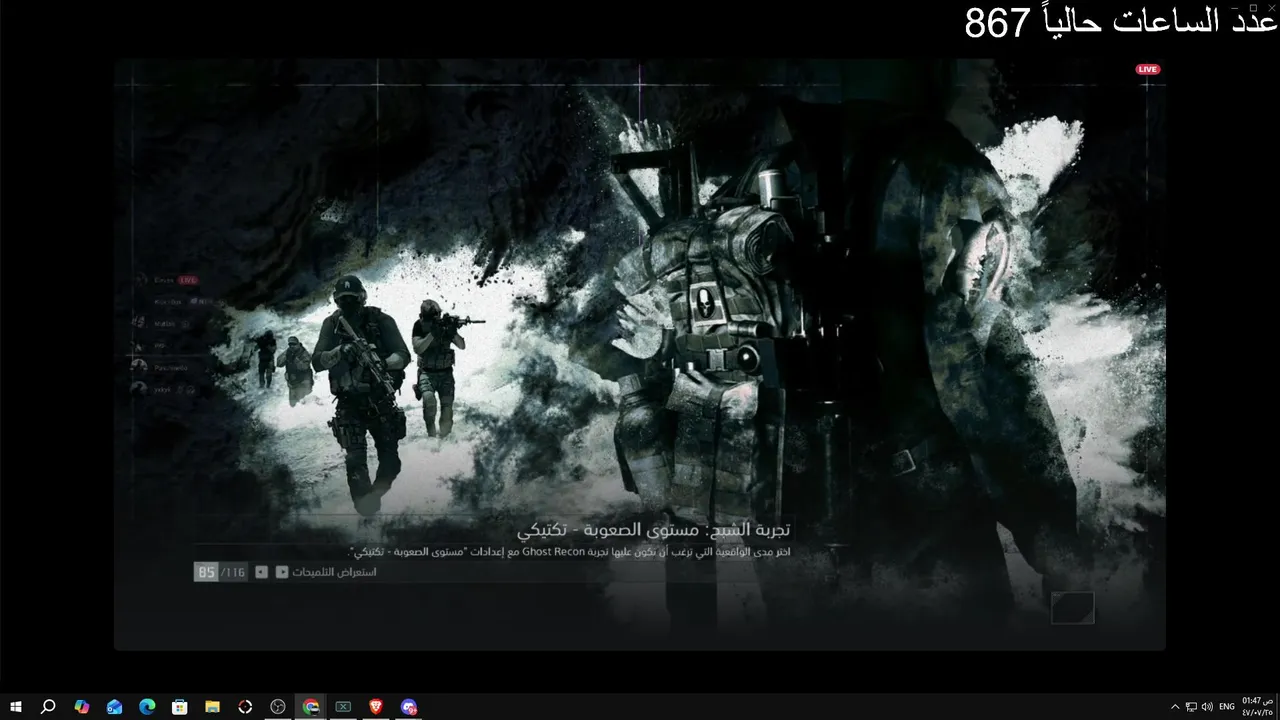Open the Mail app on taskbar
The image size is (1280, 720).
115,707
